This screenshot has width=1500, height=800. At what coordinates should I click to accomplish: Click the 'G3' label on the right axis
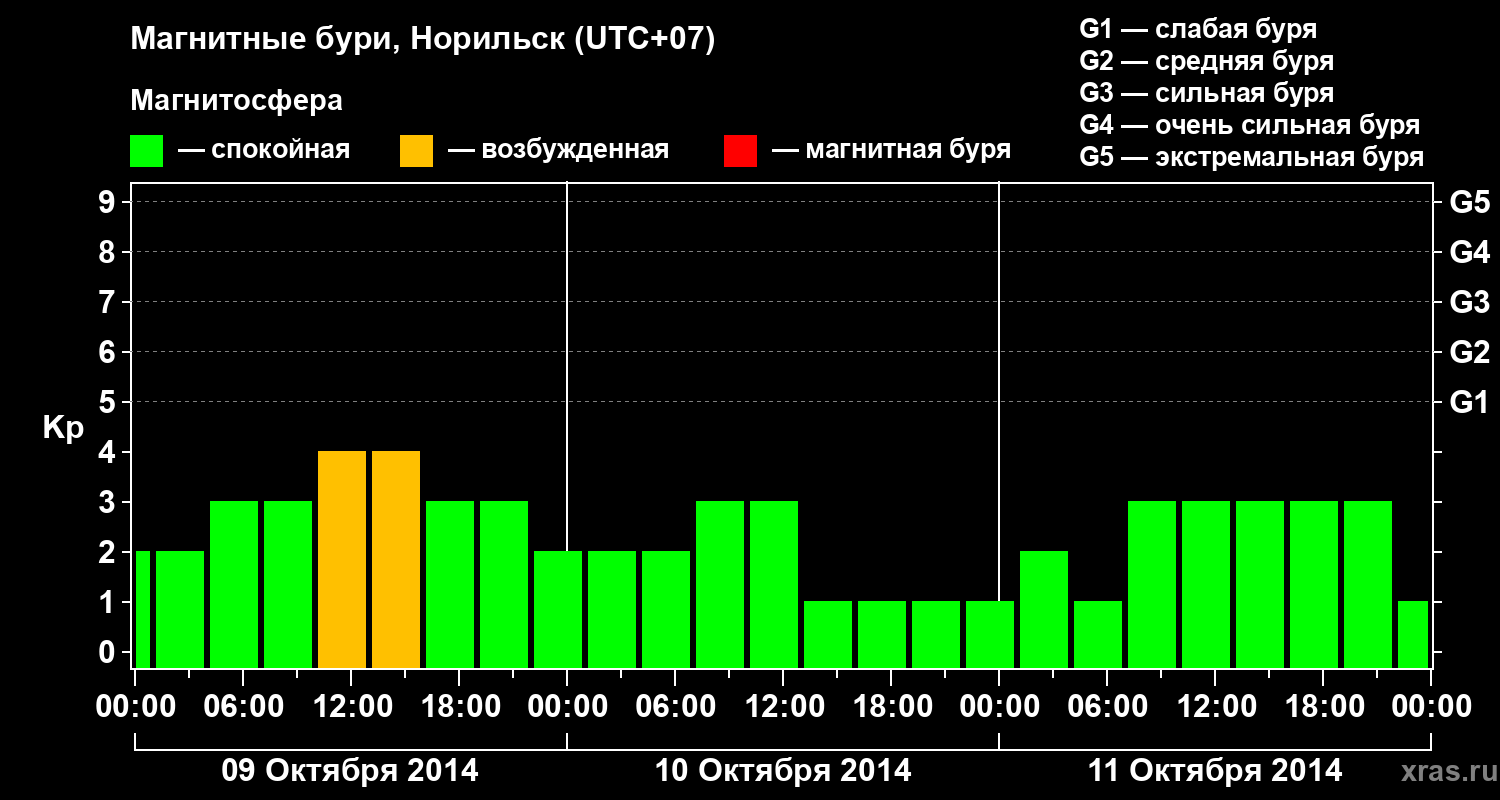pos(1470,303)
